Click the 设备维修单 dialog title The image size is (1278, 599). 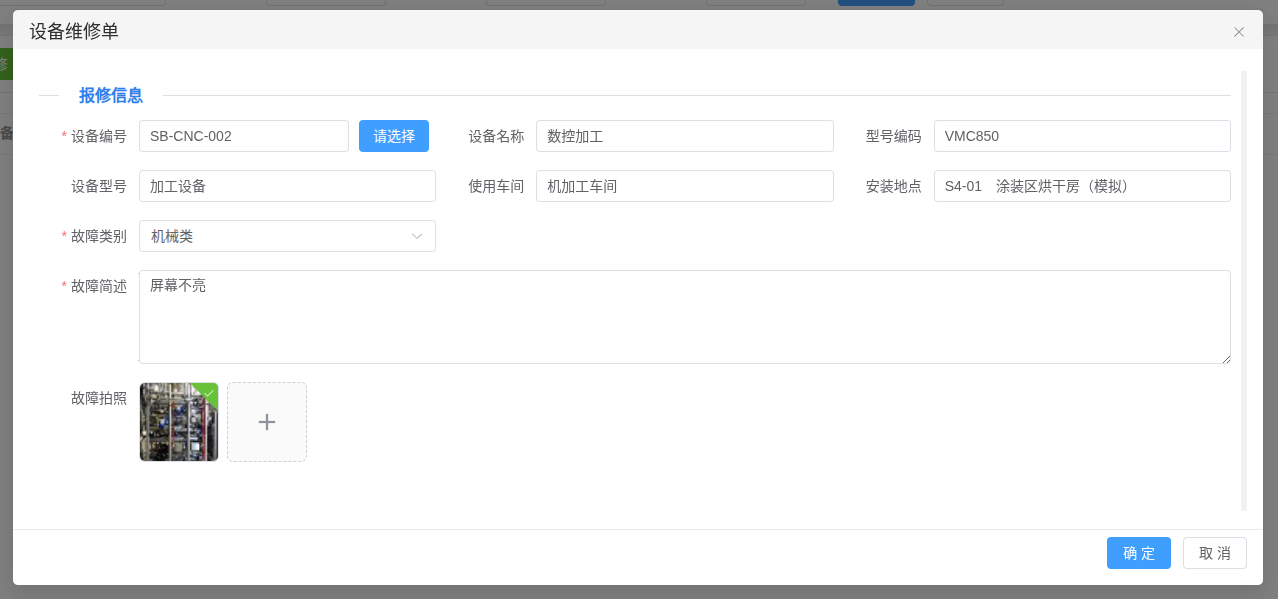74,31
